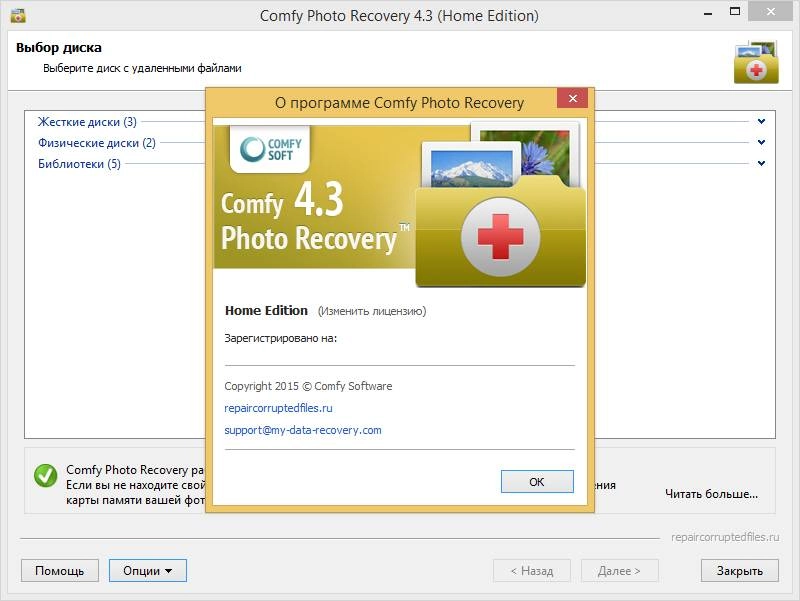Click the Зарегистрировано на: label

(281, 338)
